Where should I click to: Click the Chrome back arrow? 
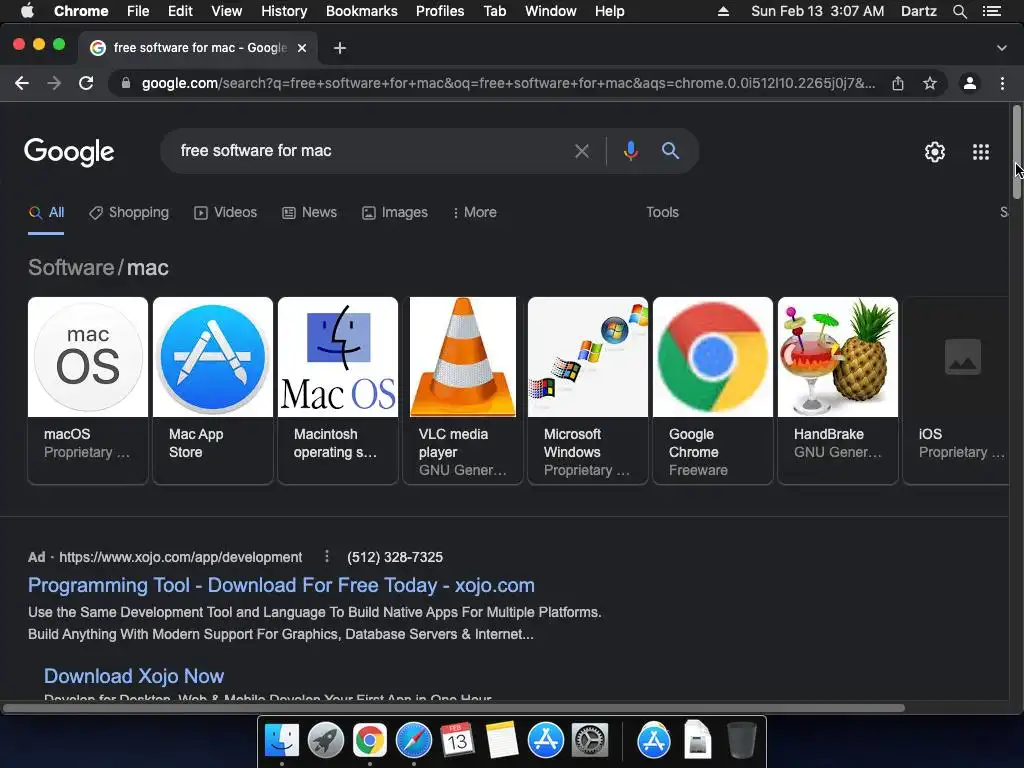22,83
